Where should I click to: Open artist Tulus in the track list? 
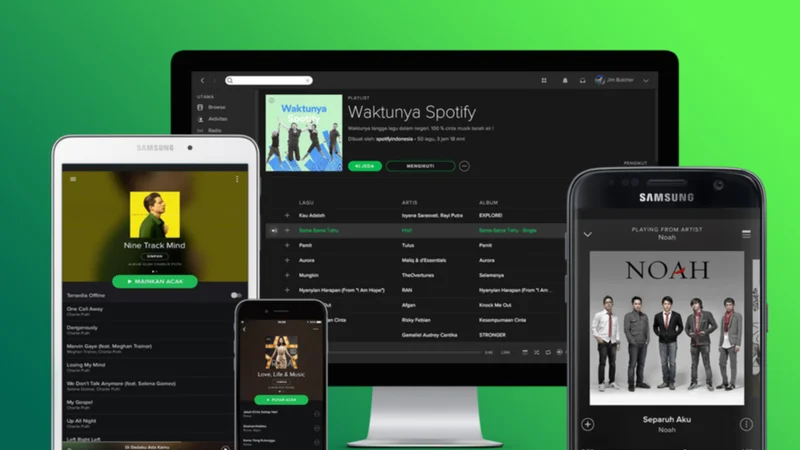click(x=408, y=245)
